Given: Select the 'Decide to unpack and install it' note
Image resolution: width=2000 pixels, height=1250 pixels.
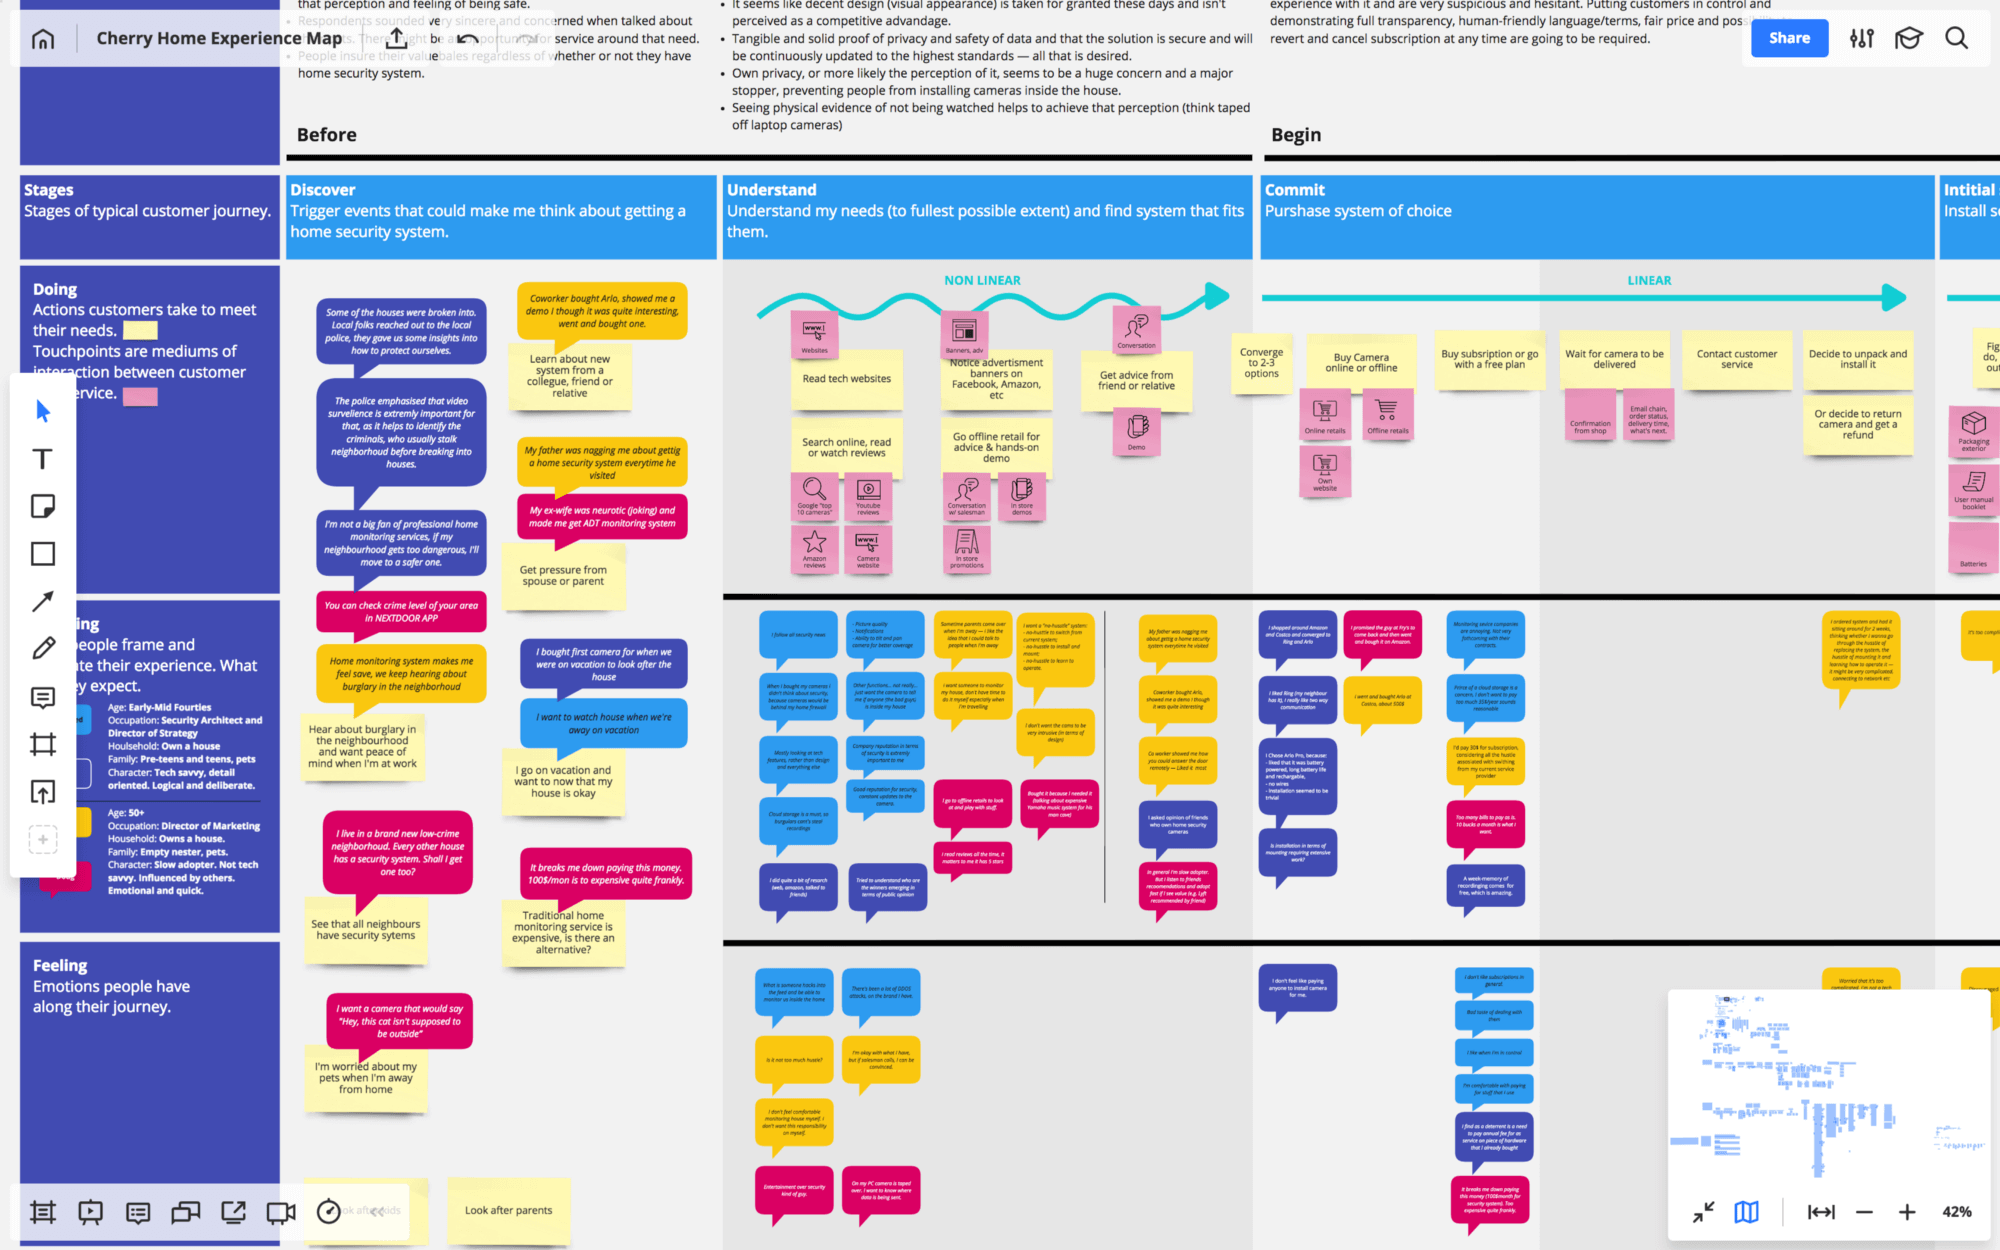Looking at the screenshot, I should pos(1858,359).
